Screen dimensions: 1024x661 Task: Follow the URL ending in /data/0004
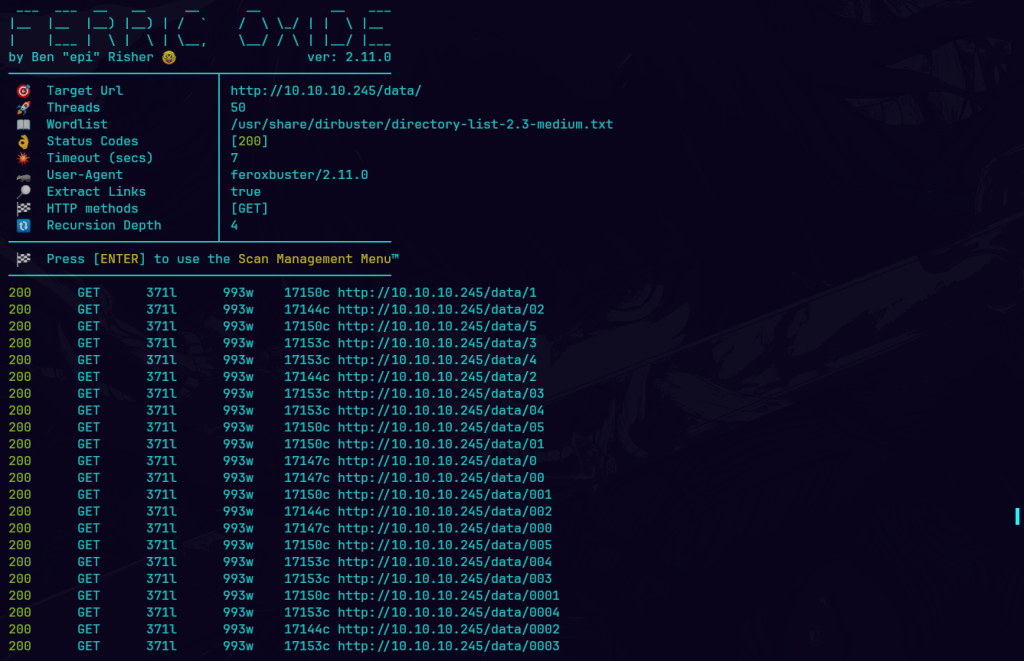click(448, 613)
